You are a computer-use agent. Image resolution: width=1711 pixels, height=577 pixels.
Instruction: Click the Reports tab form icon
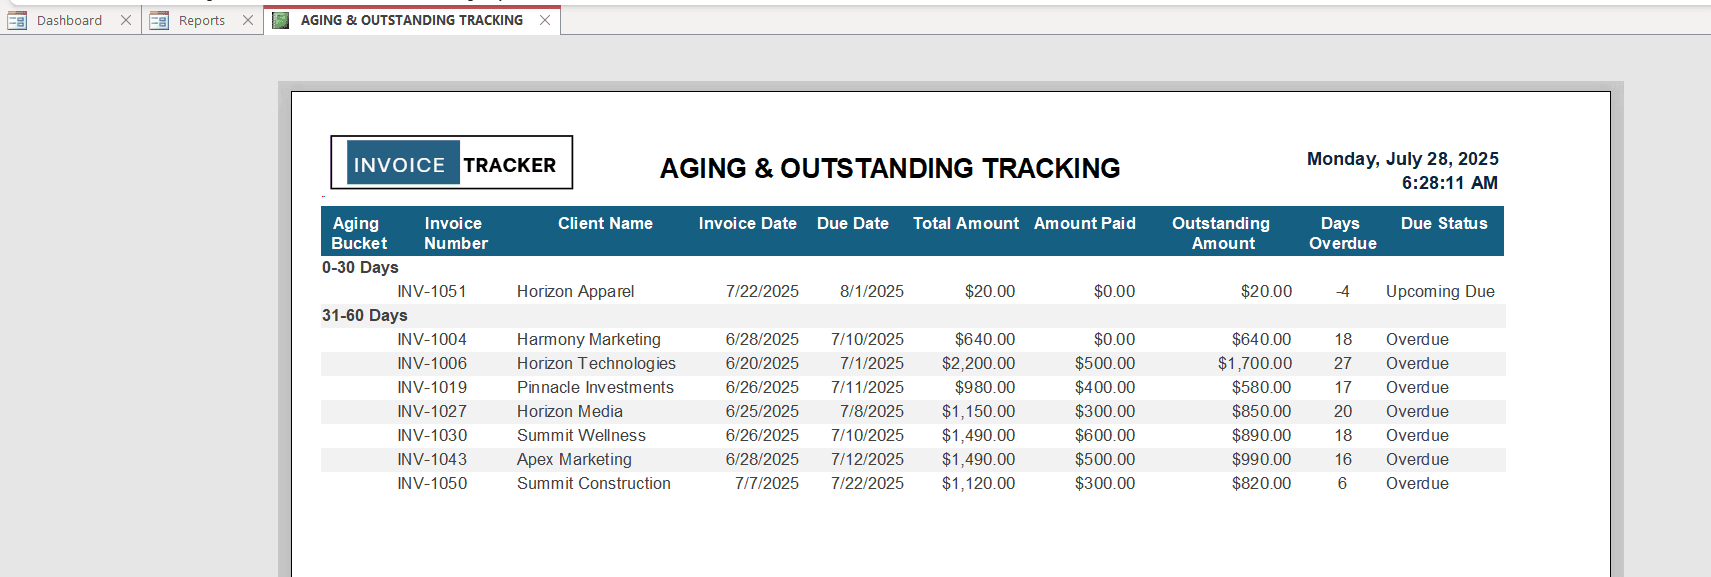pos(159,20)
